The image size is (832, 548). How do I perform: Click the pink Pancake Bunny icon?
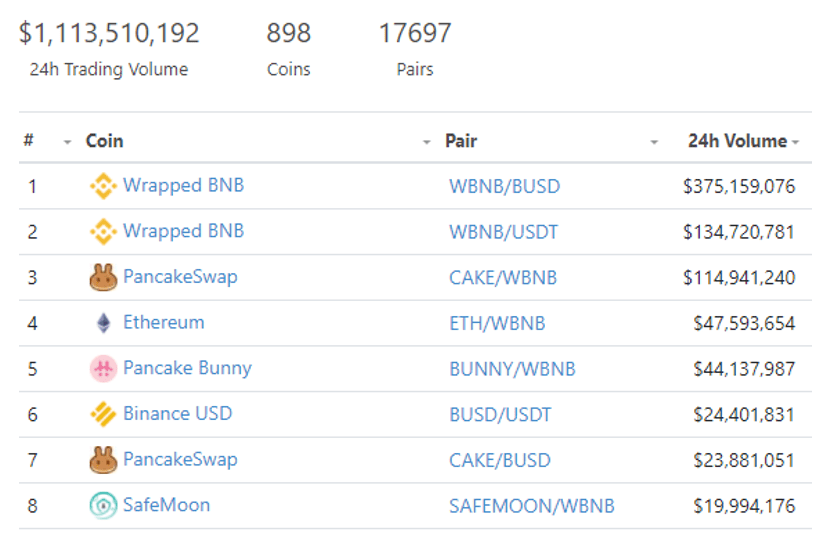103,369
